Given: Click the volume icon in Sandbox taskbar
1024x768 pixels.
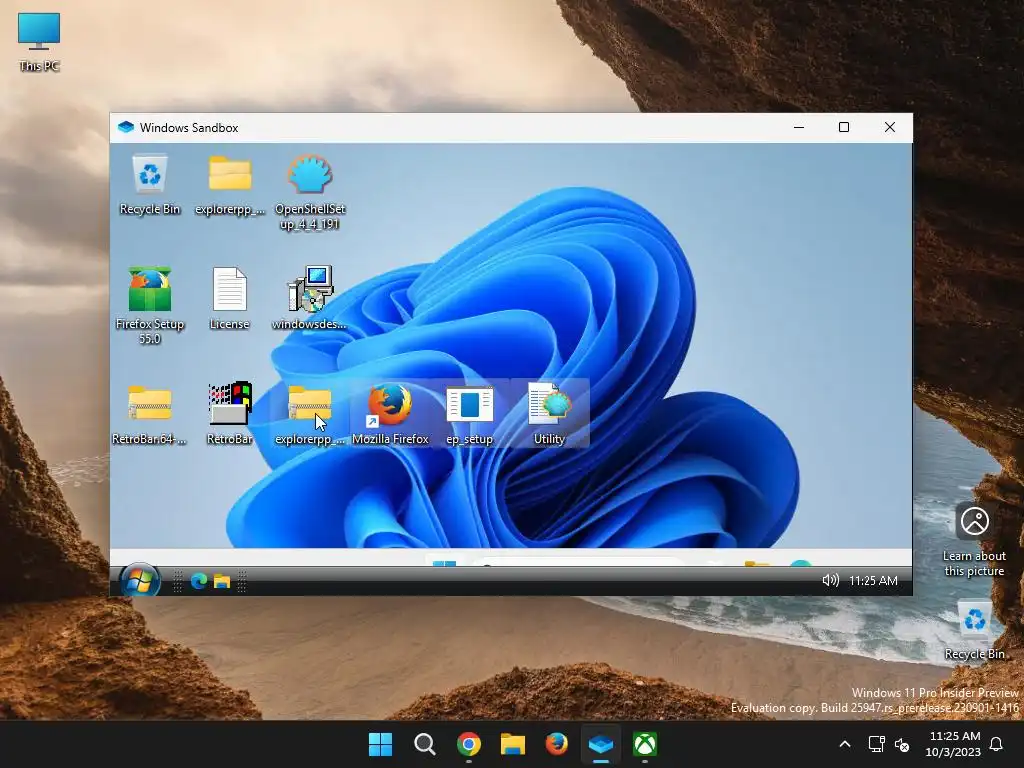Looking at the screenshot, I should [830, 580].
